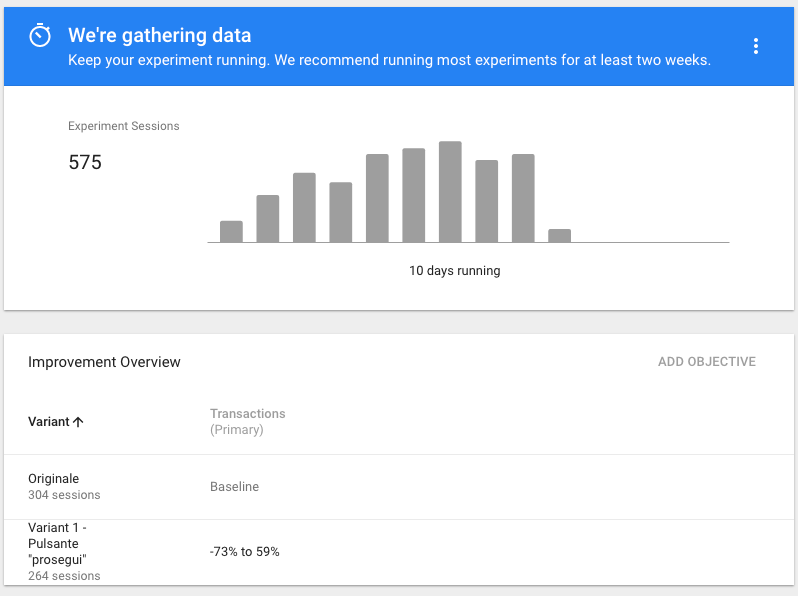Open the three-dot more options menu
Screen dimensions: 798x596
[756, 46]
